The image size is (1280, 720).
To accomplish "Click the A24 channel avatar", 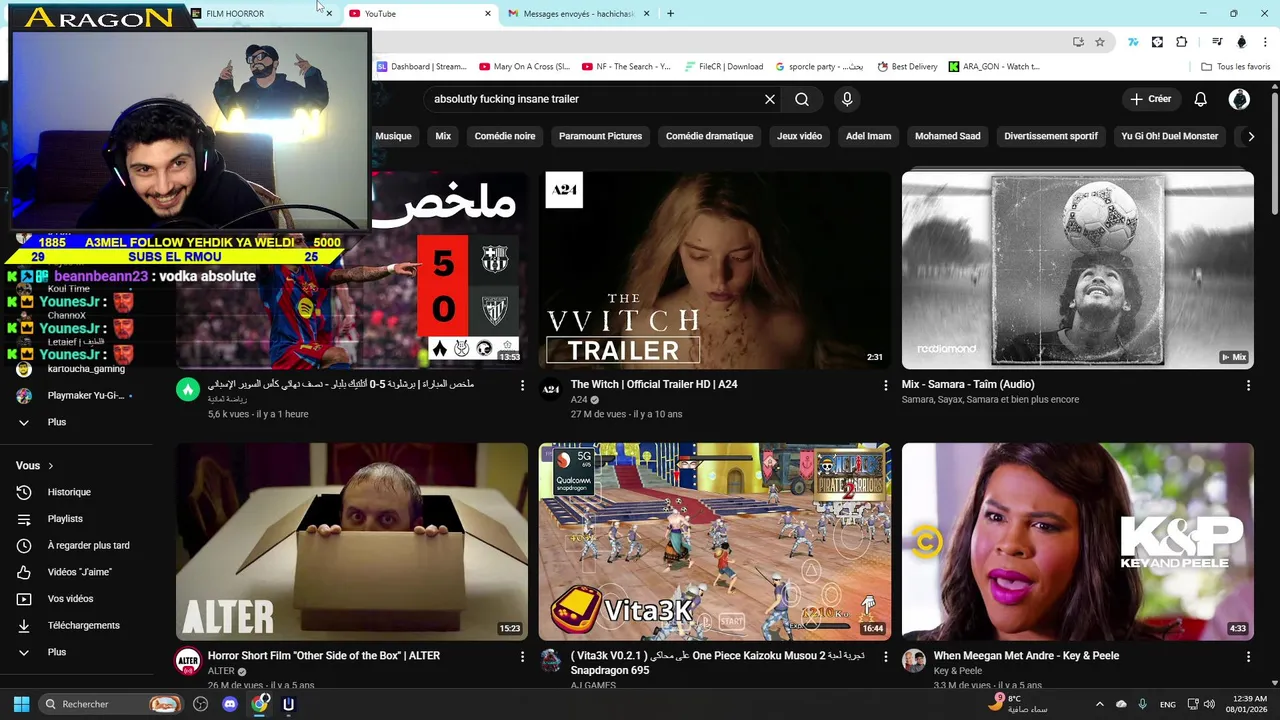I will [551, 390].
